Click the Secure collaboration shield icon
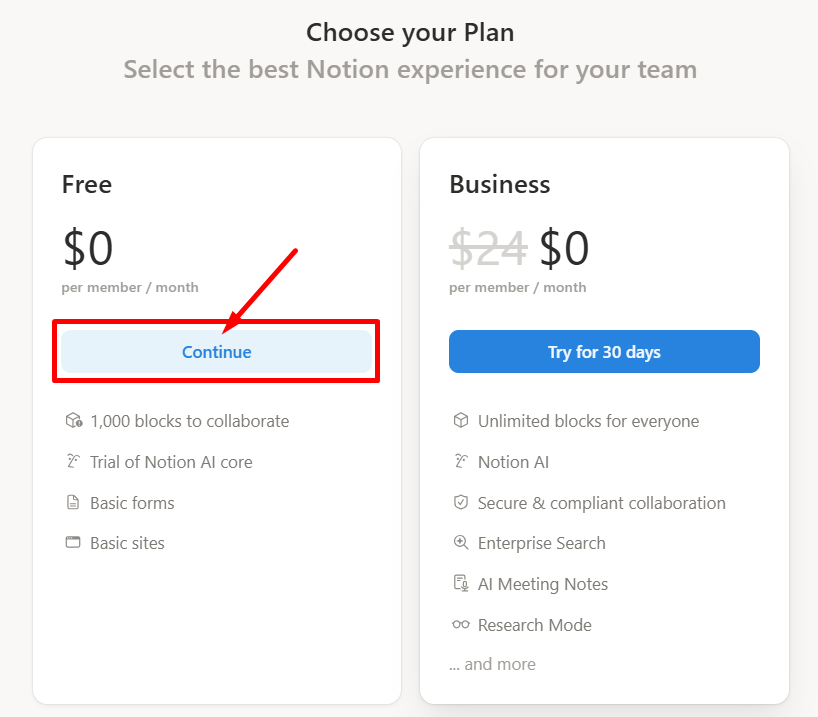Screen dimensions: 818x717 pyautogui.click(x=461, y=503)
